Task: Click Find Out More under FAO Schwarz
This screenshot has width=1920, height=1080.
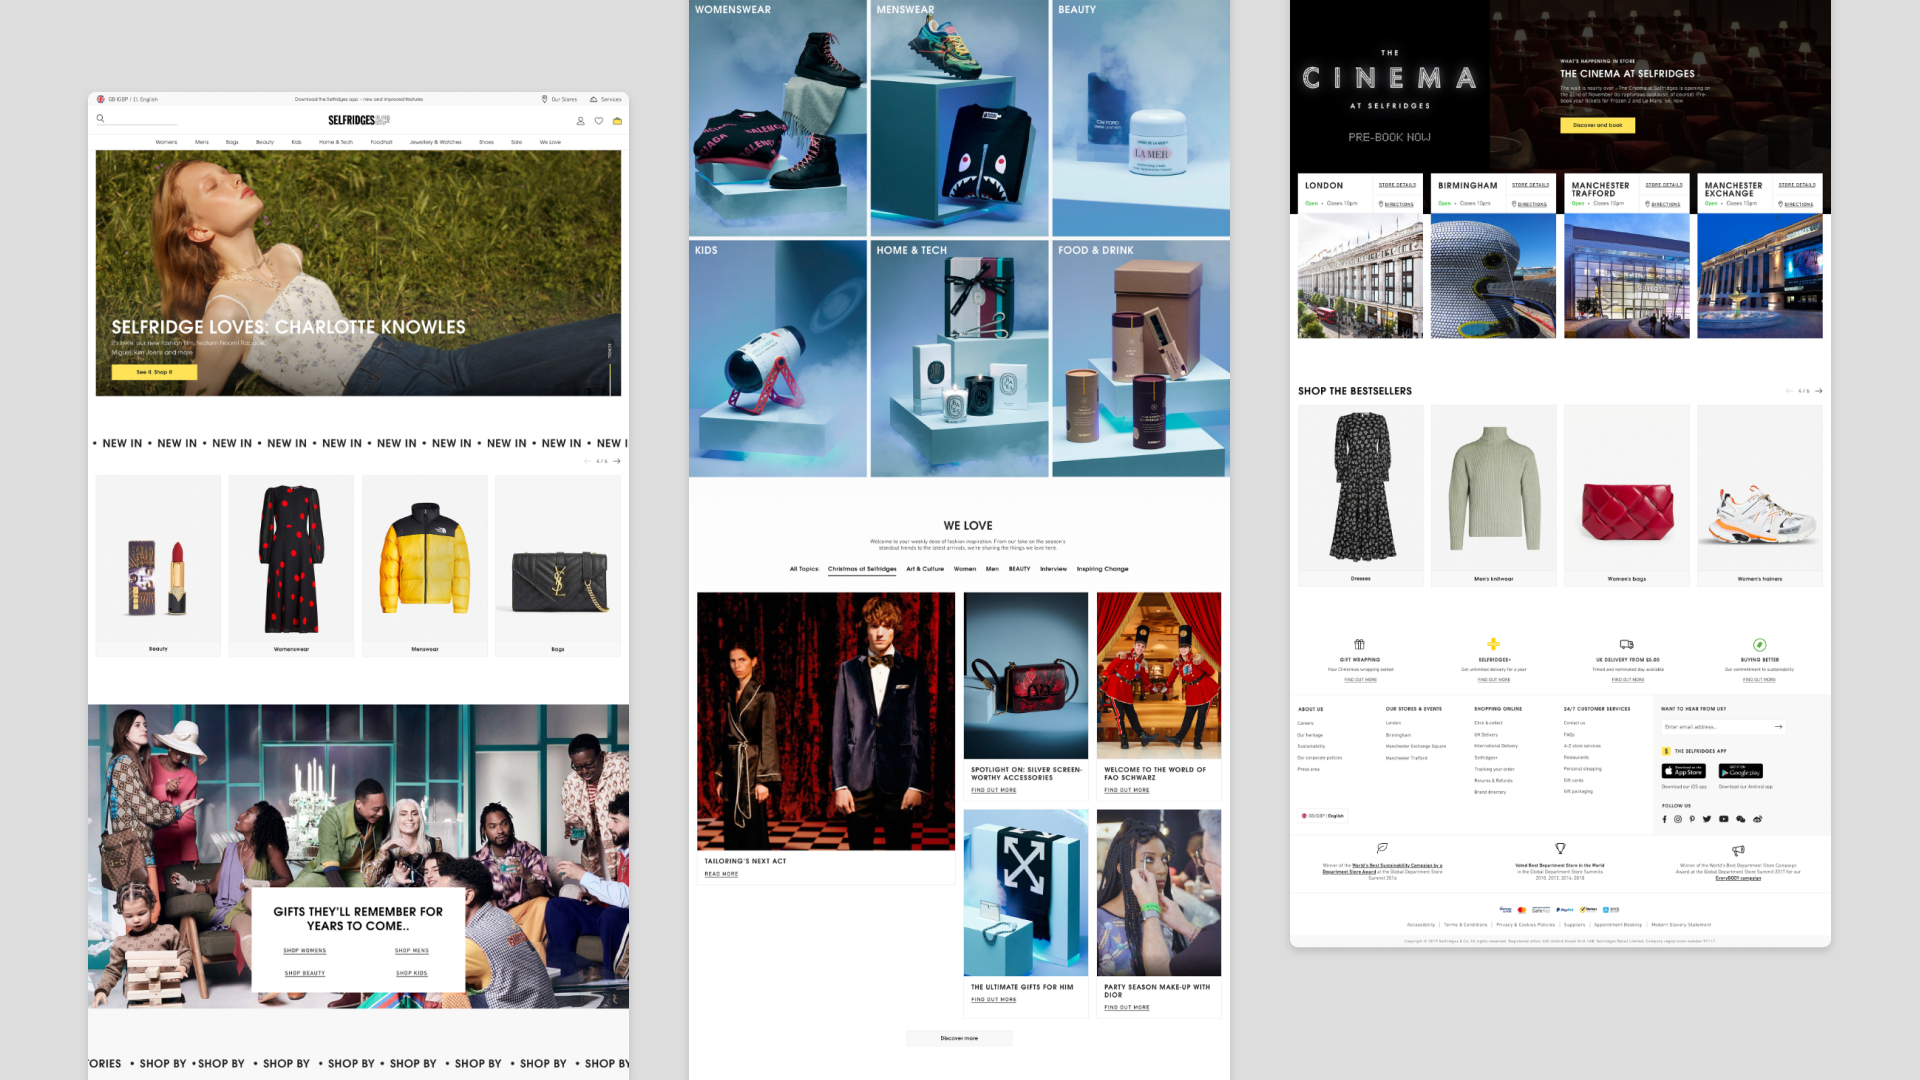Action: point(1127,790)
